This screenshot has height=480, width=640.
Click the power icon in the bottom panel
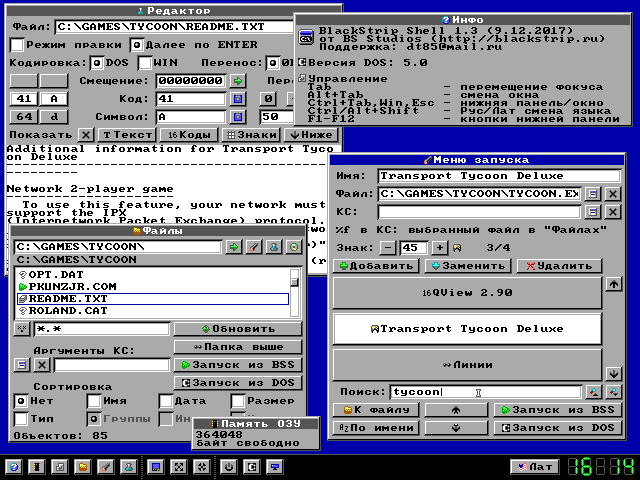click(x=227, y=467)
